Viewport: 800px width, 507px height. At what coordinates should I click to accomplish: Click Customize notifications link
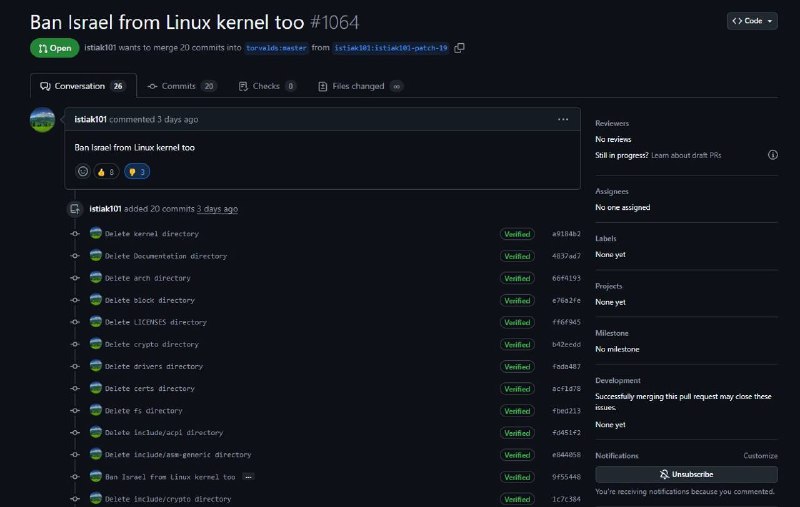click(760, 455)
